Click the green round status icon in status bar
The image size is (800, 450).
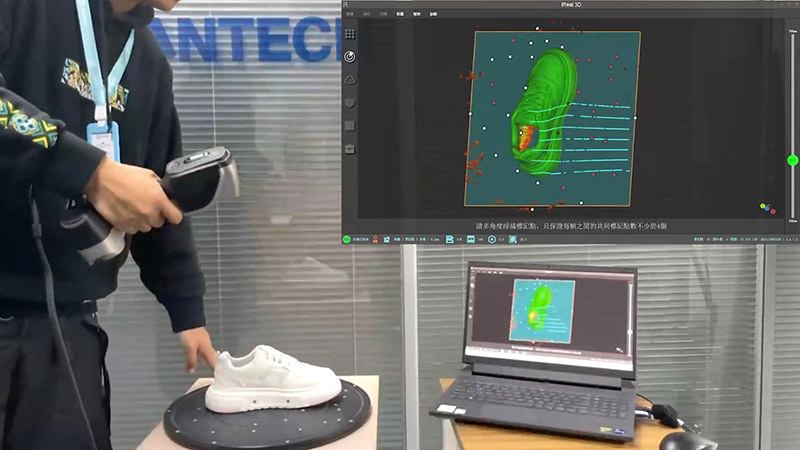pos(346,239)
